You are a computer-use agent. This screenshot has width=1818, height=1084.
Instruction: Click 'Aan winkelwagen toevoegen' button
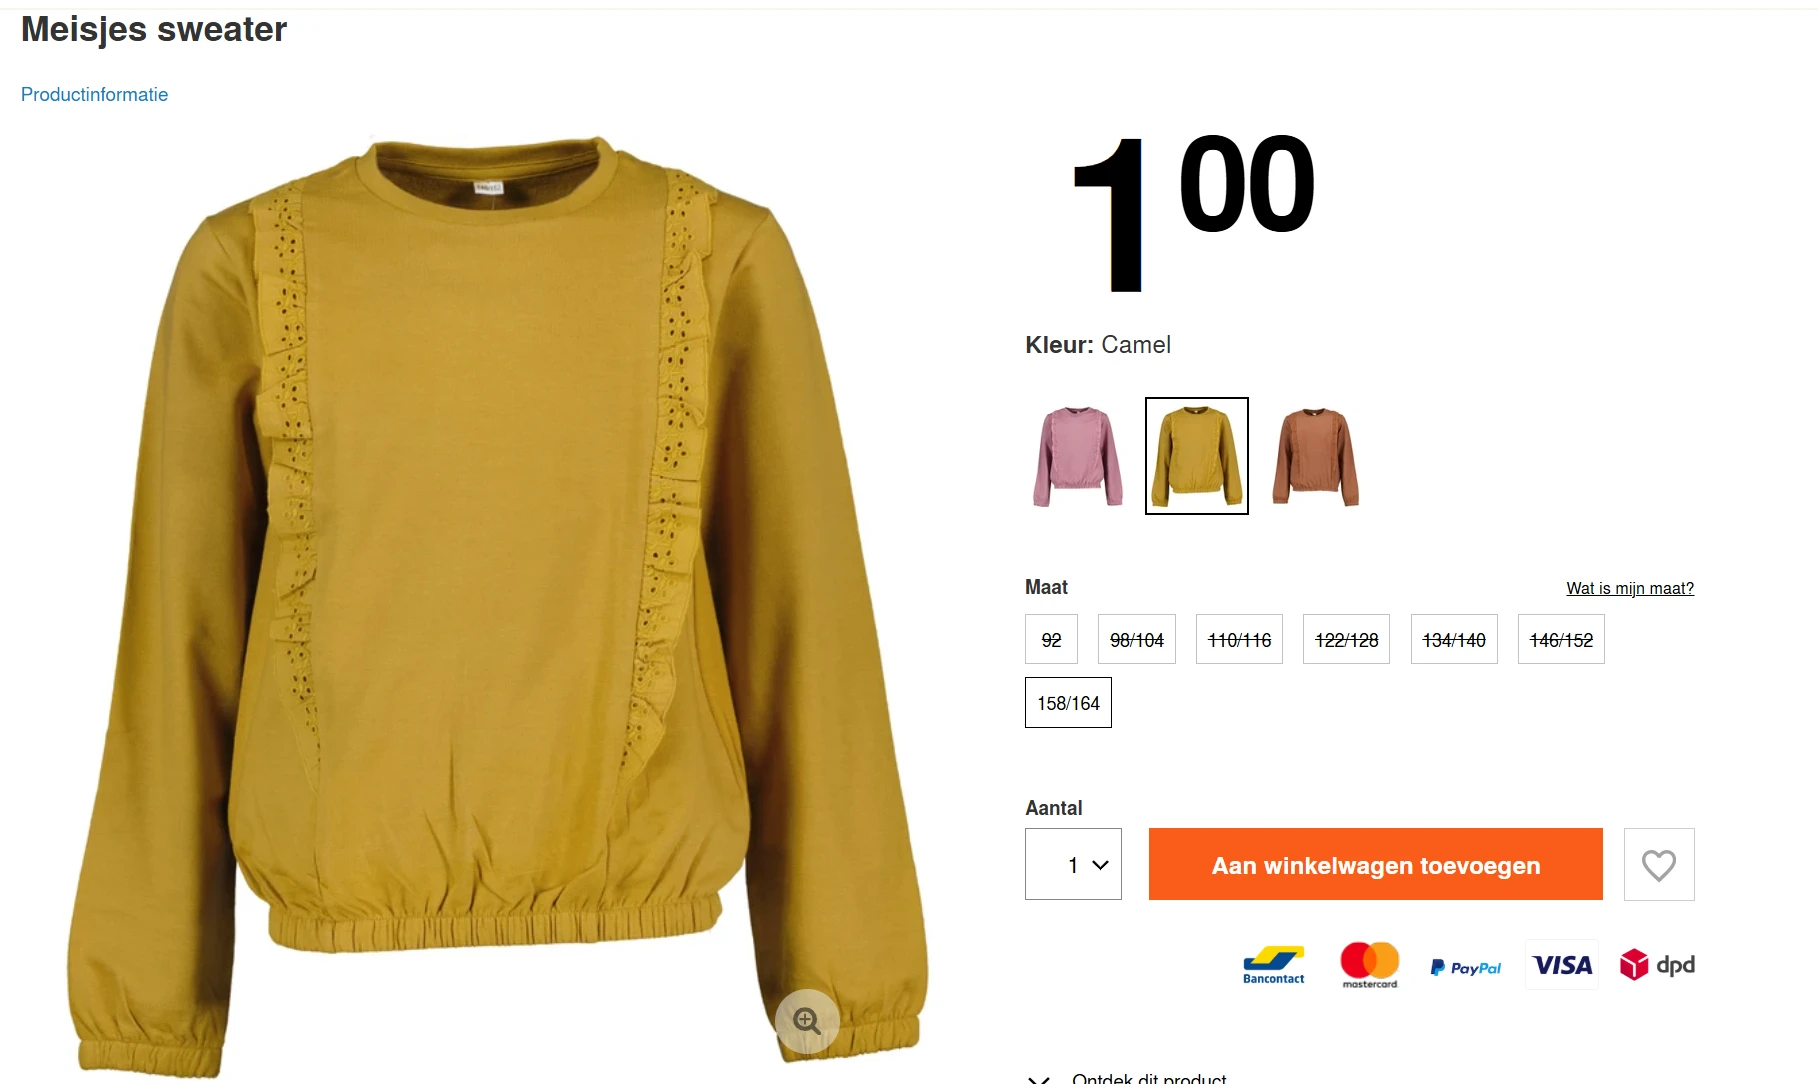(x=1375, y=864)
